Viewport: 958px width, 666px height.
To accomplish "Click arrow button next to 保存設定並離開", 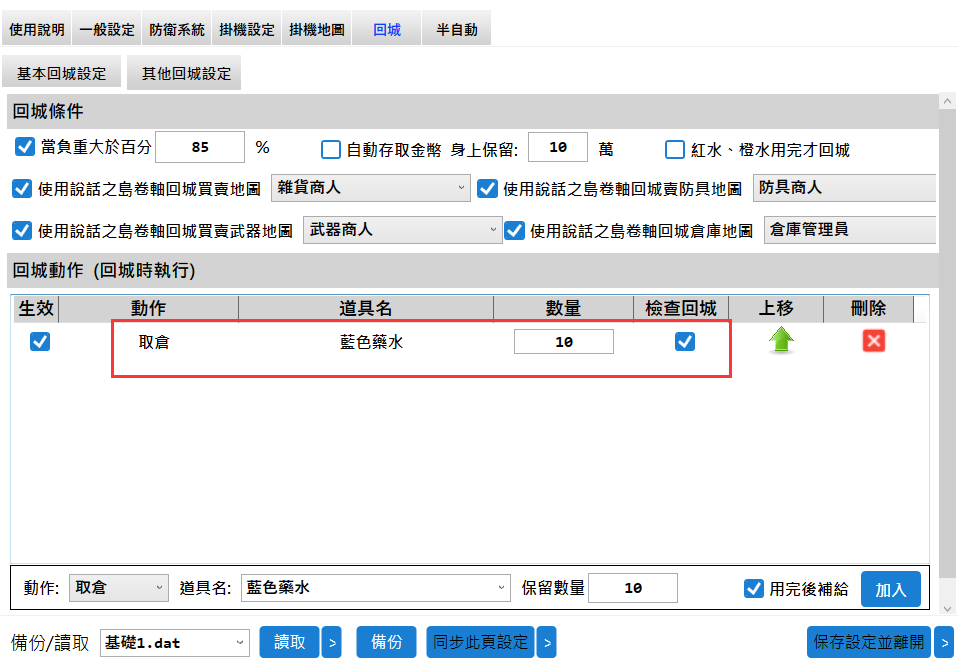I will tap(943, 642).
